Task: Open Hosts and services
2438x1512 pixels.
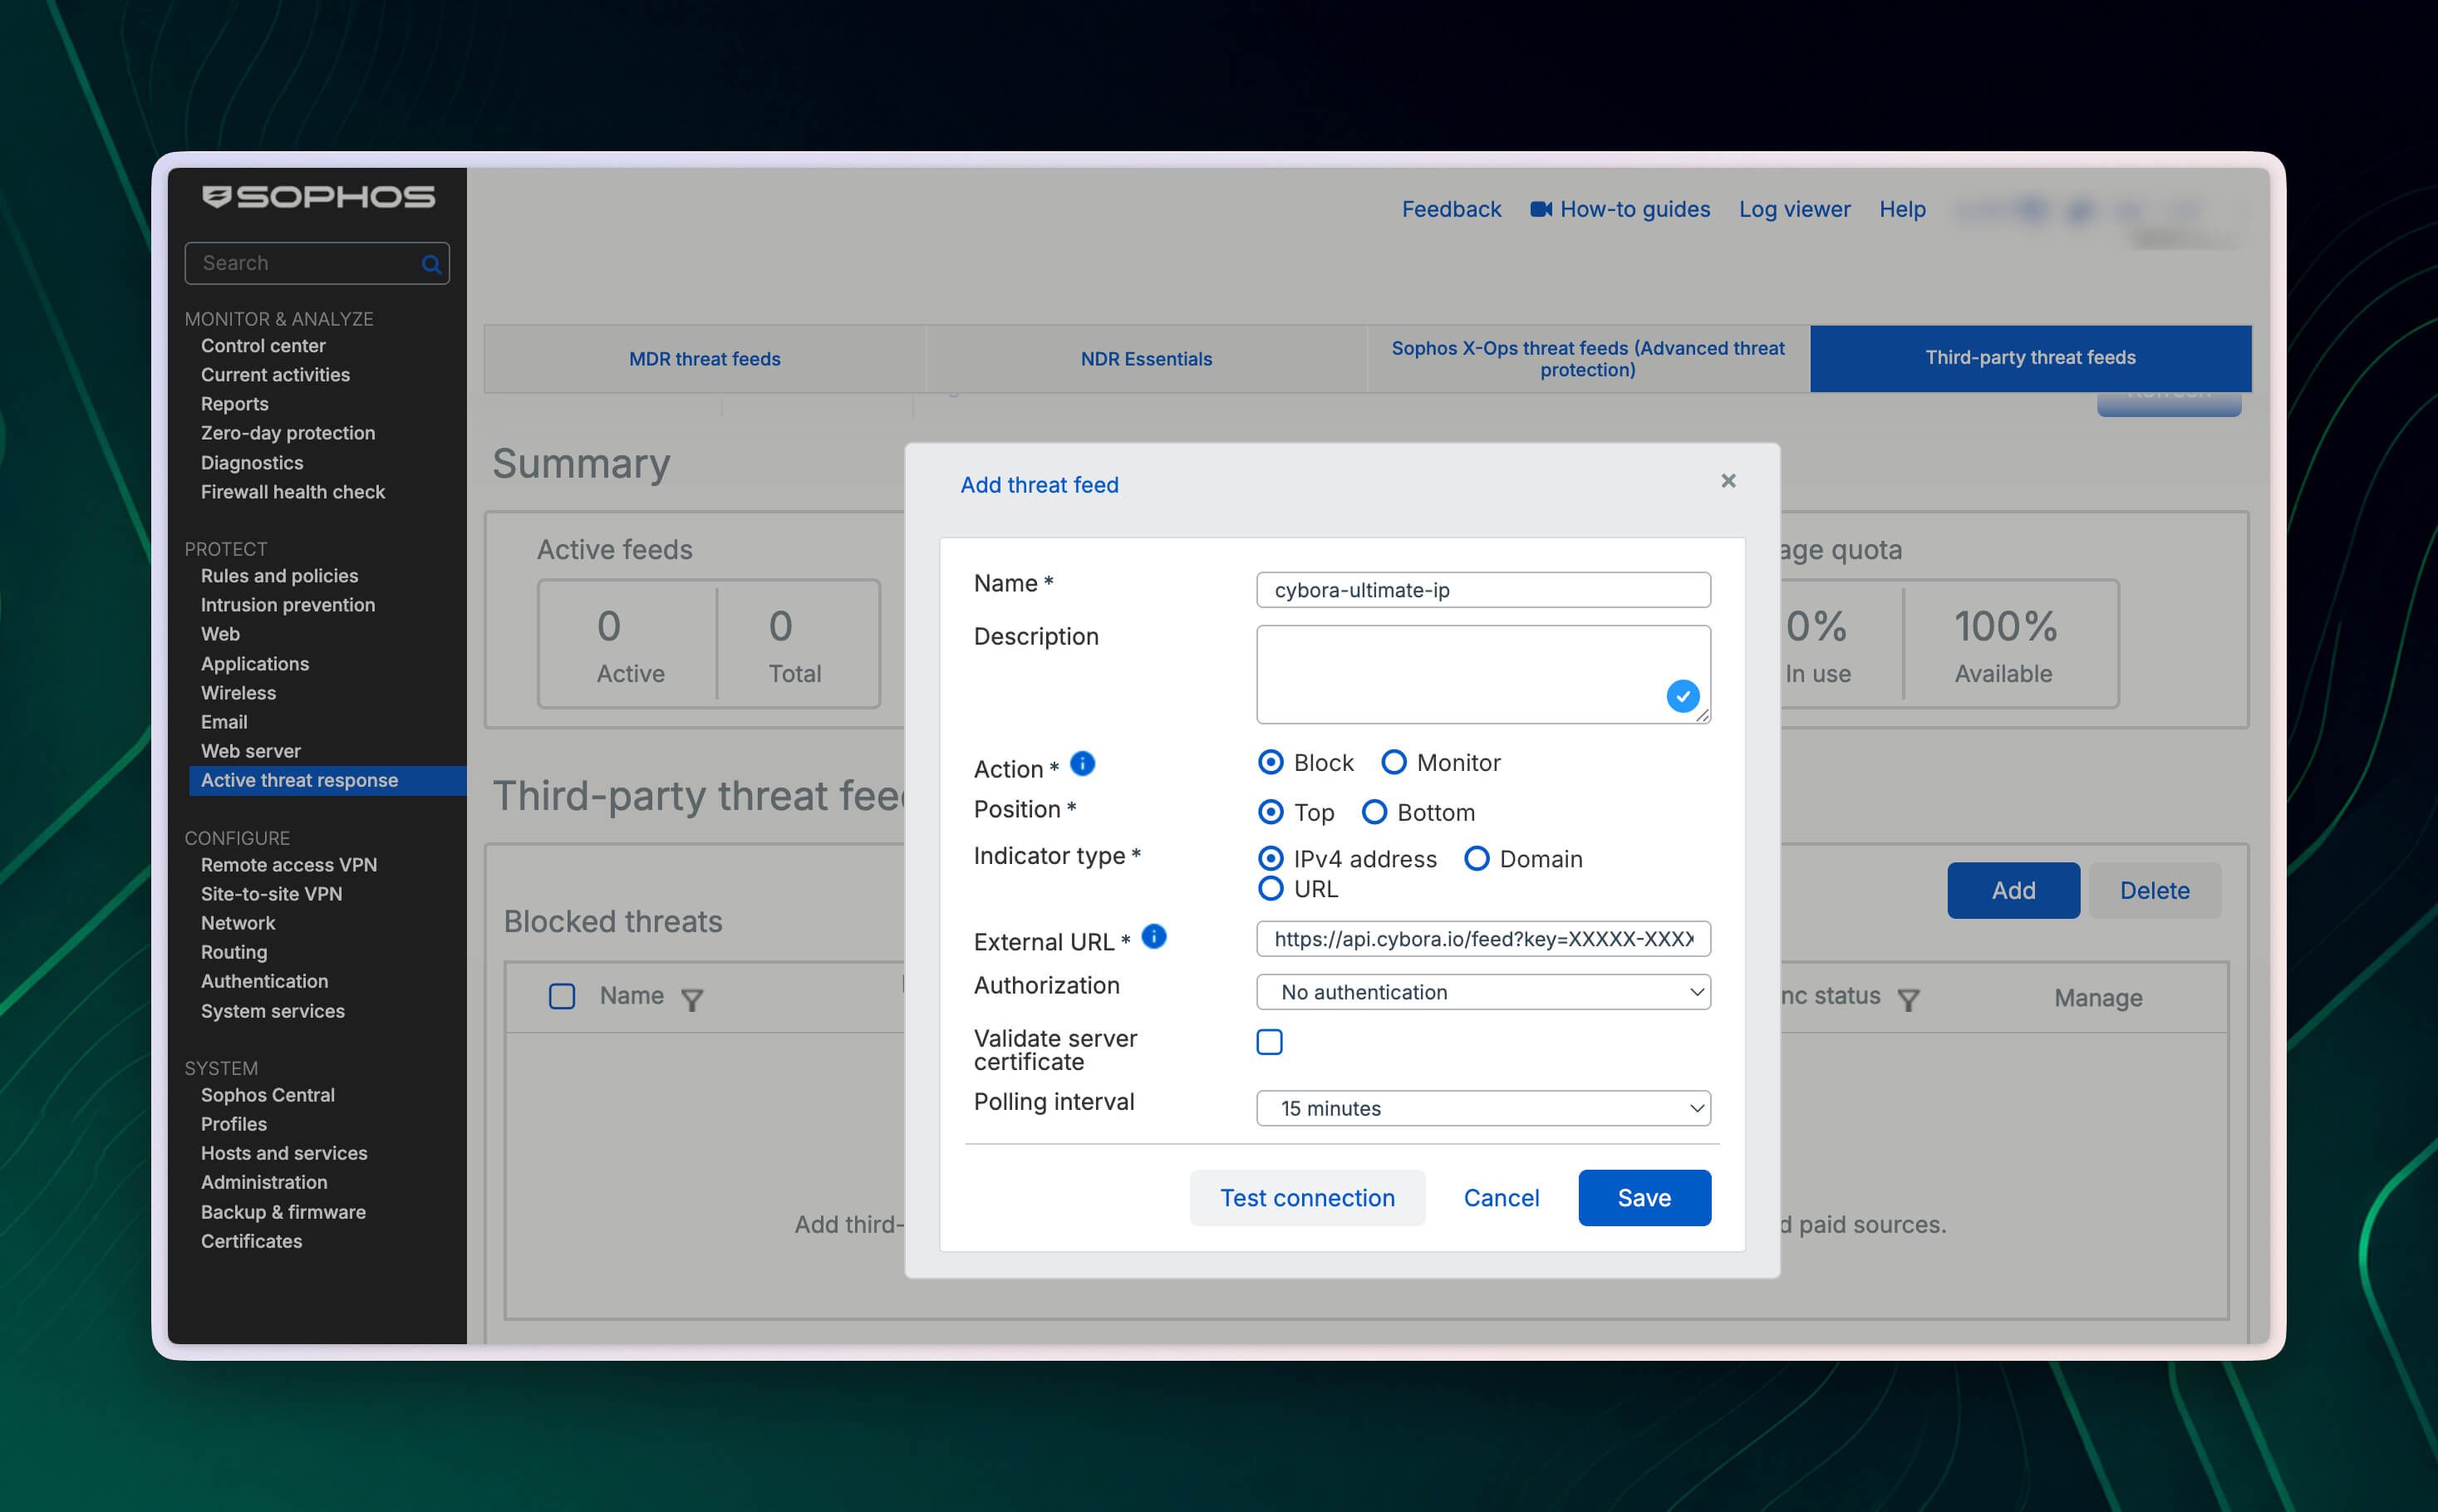Action: coord(284,1153)
